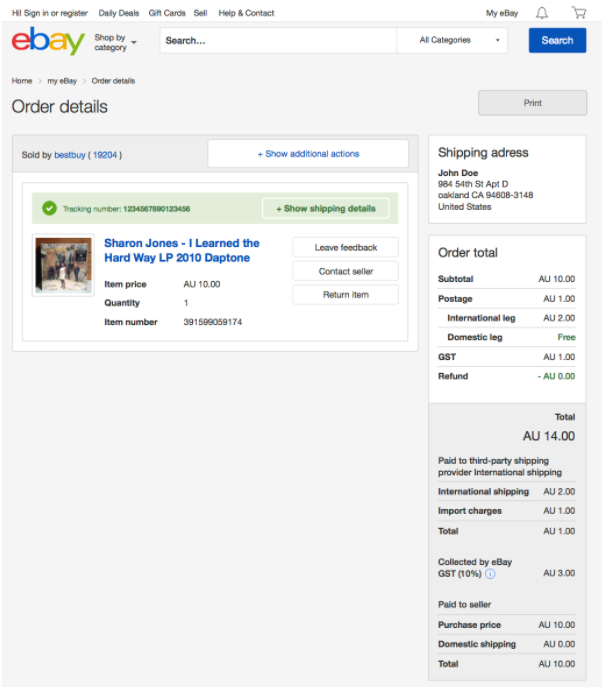Expand Show additional actions
The height and width of the screenshot is (687, 611).
point(308,154)
